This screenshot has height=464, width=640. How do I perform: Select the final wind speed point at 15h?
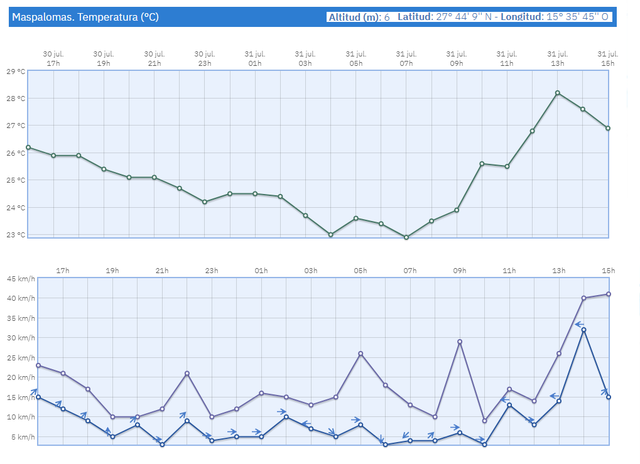609,397
